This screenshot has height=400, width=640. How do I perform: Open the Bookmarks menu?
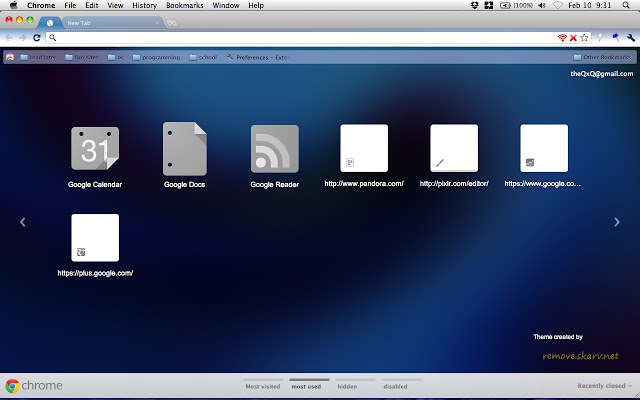(184, 5)
